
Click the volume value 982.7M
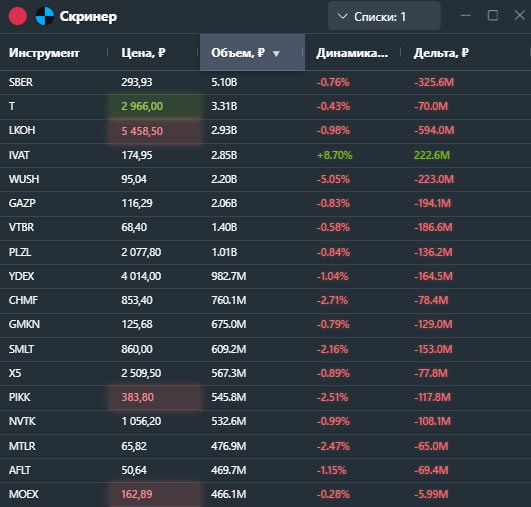click(229, 276)
